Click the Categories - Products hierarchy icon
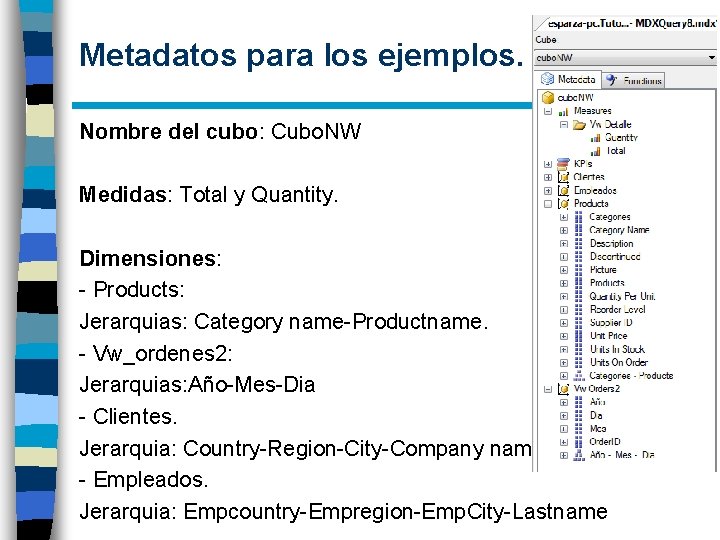This screenshot has height=540, width=720. [x=579, y=376]
